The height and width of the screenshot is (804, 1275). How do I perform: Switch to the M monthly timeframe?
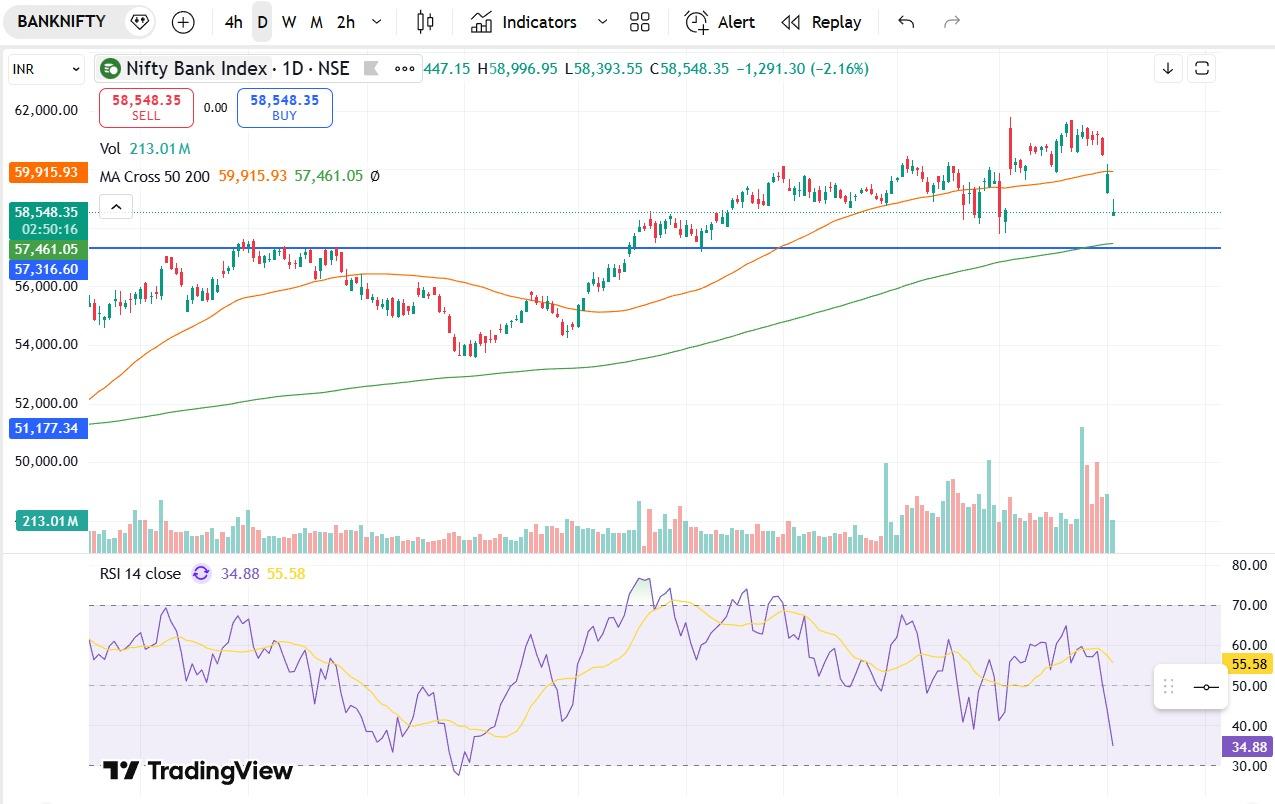[316, 22]
